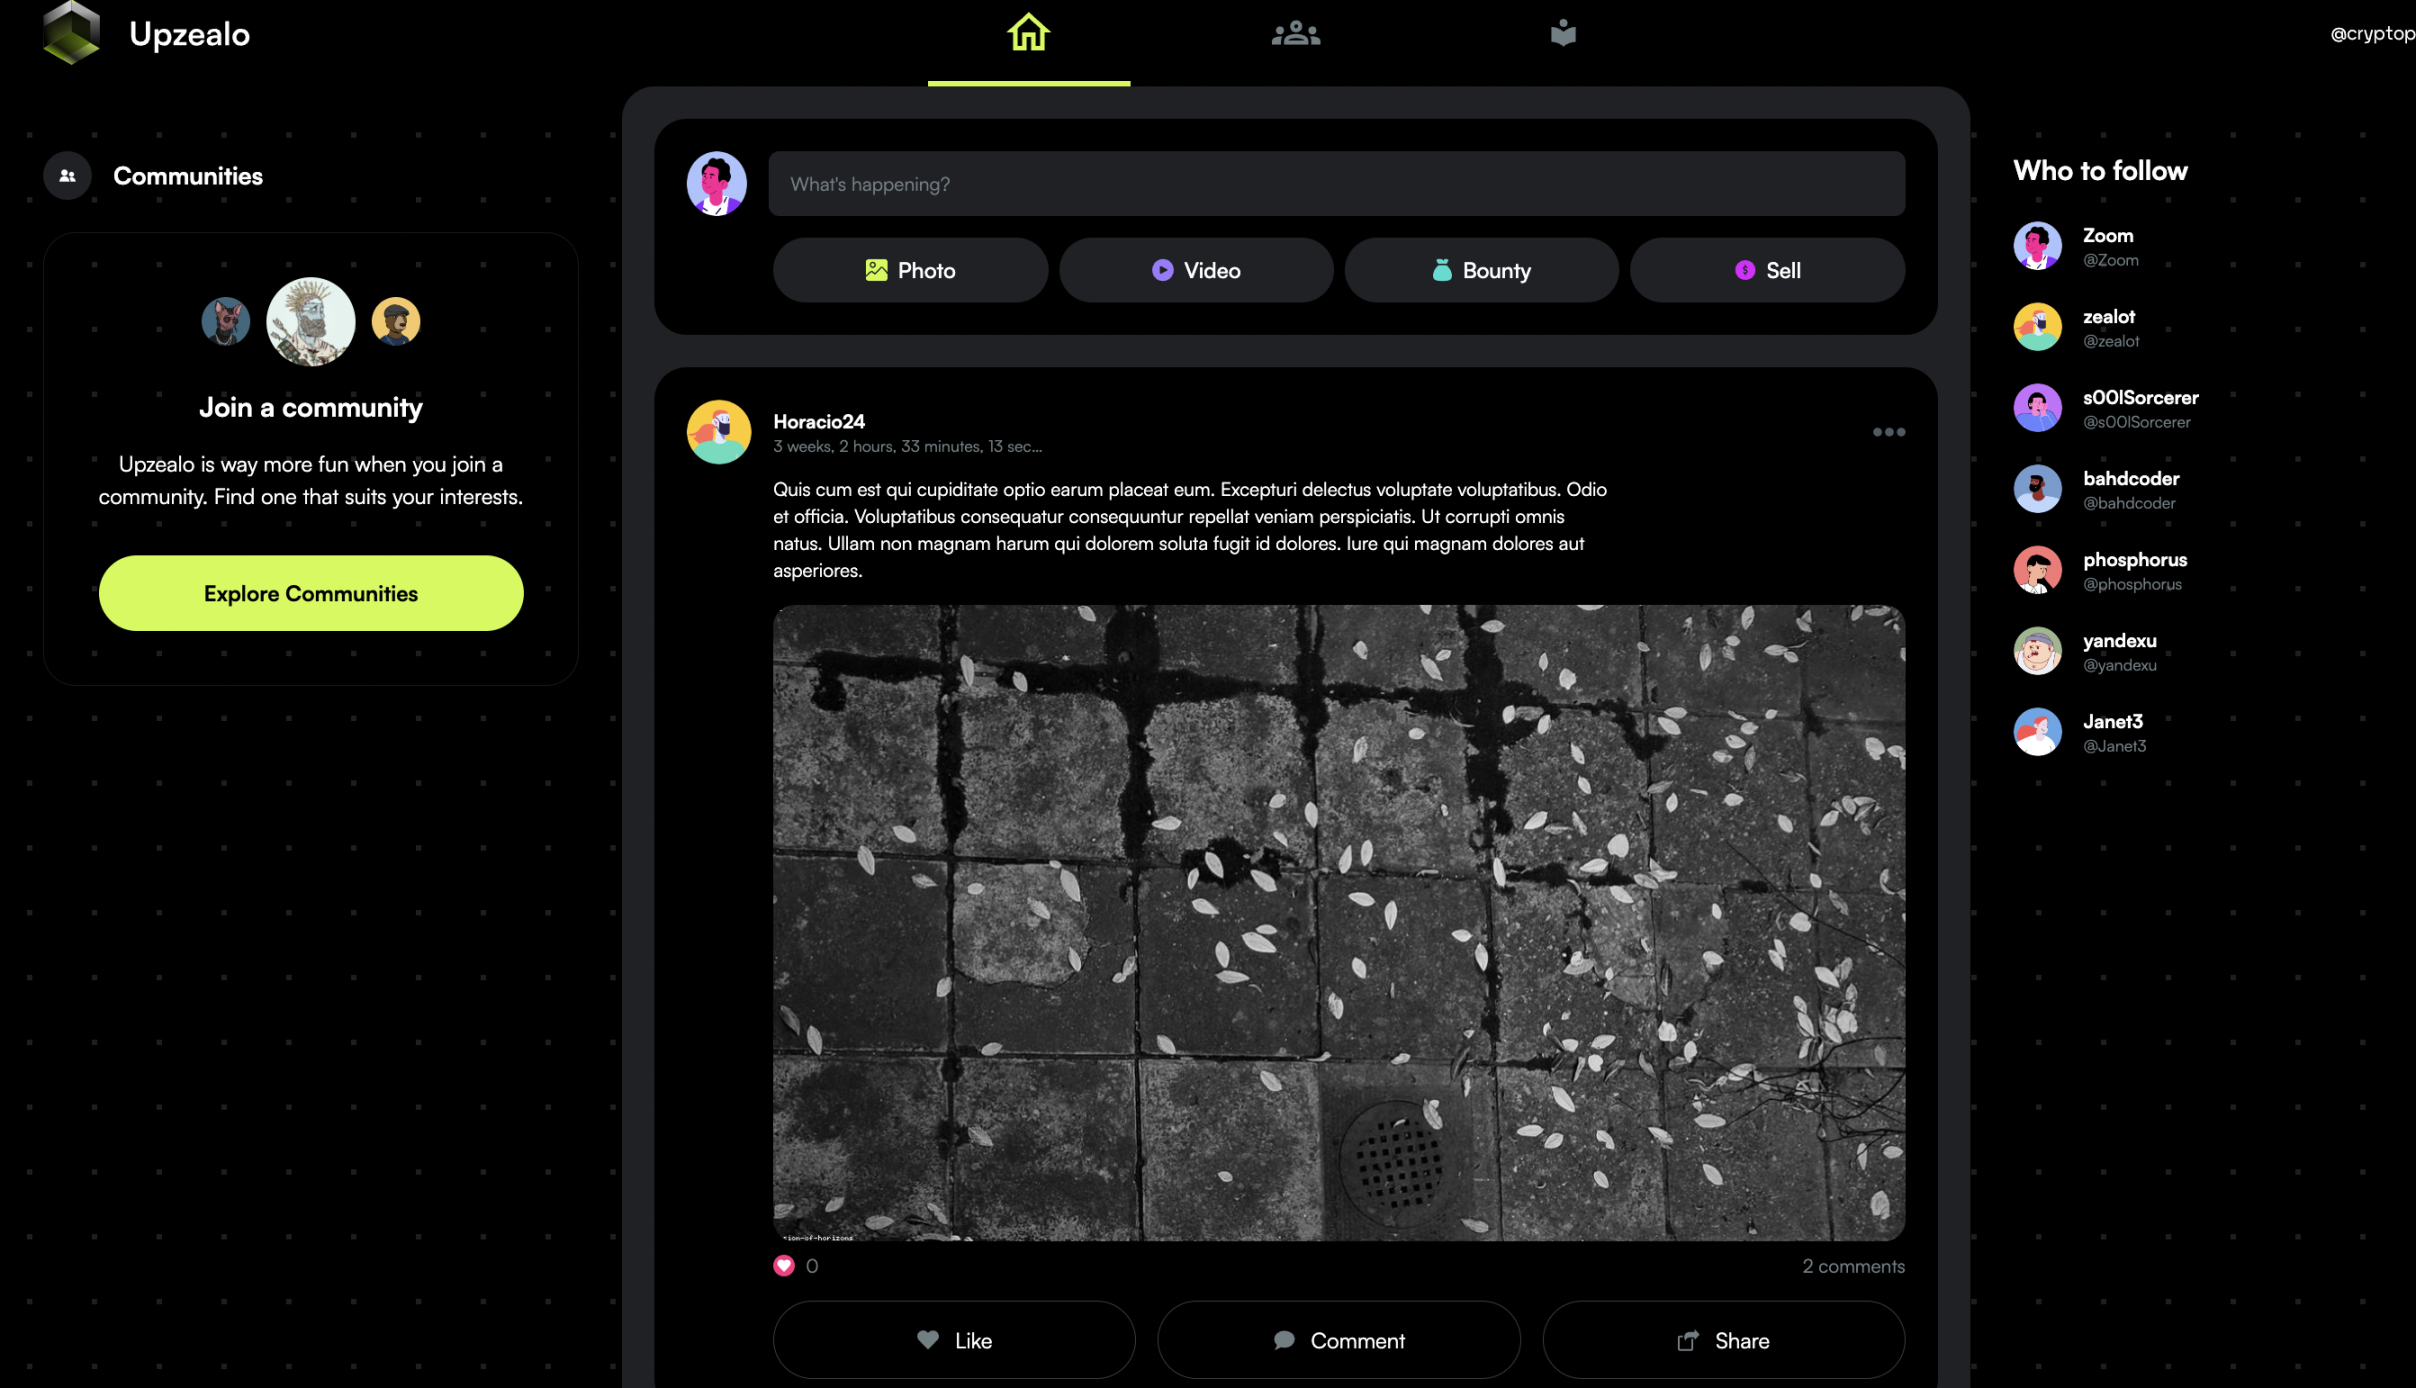Open Horacio24's profile avatar
Viewport: 2416px width, 1388px height.
718,432
